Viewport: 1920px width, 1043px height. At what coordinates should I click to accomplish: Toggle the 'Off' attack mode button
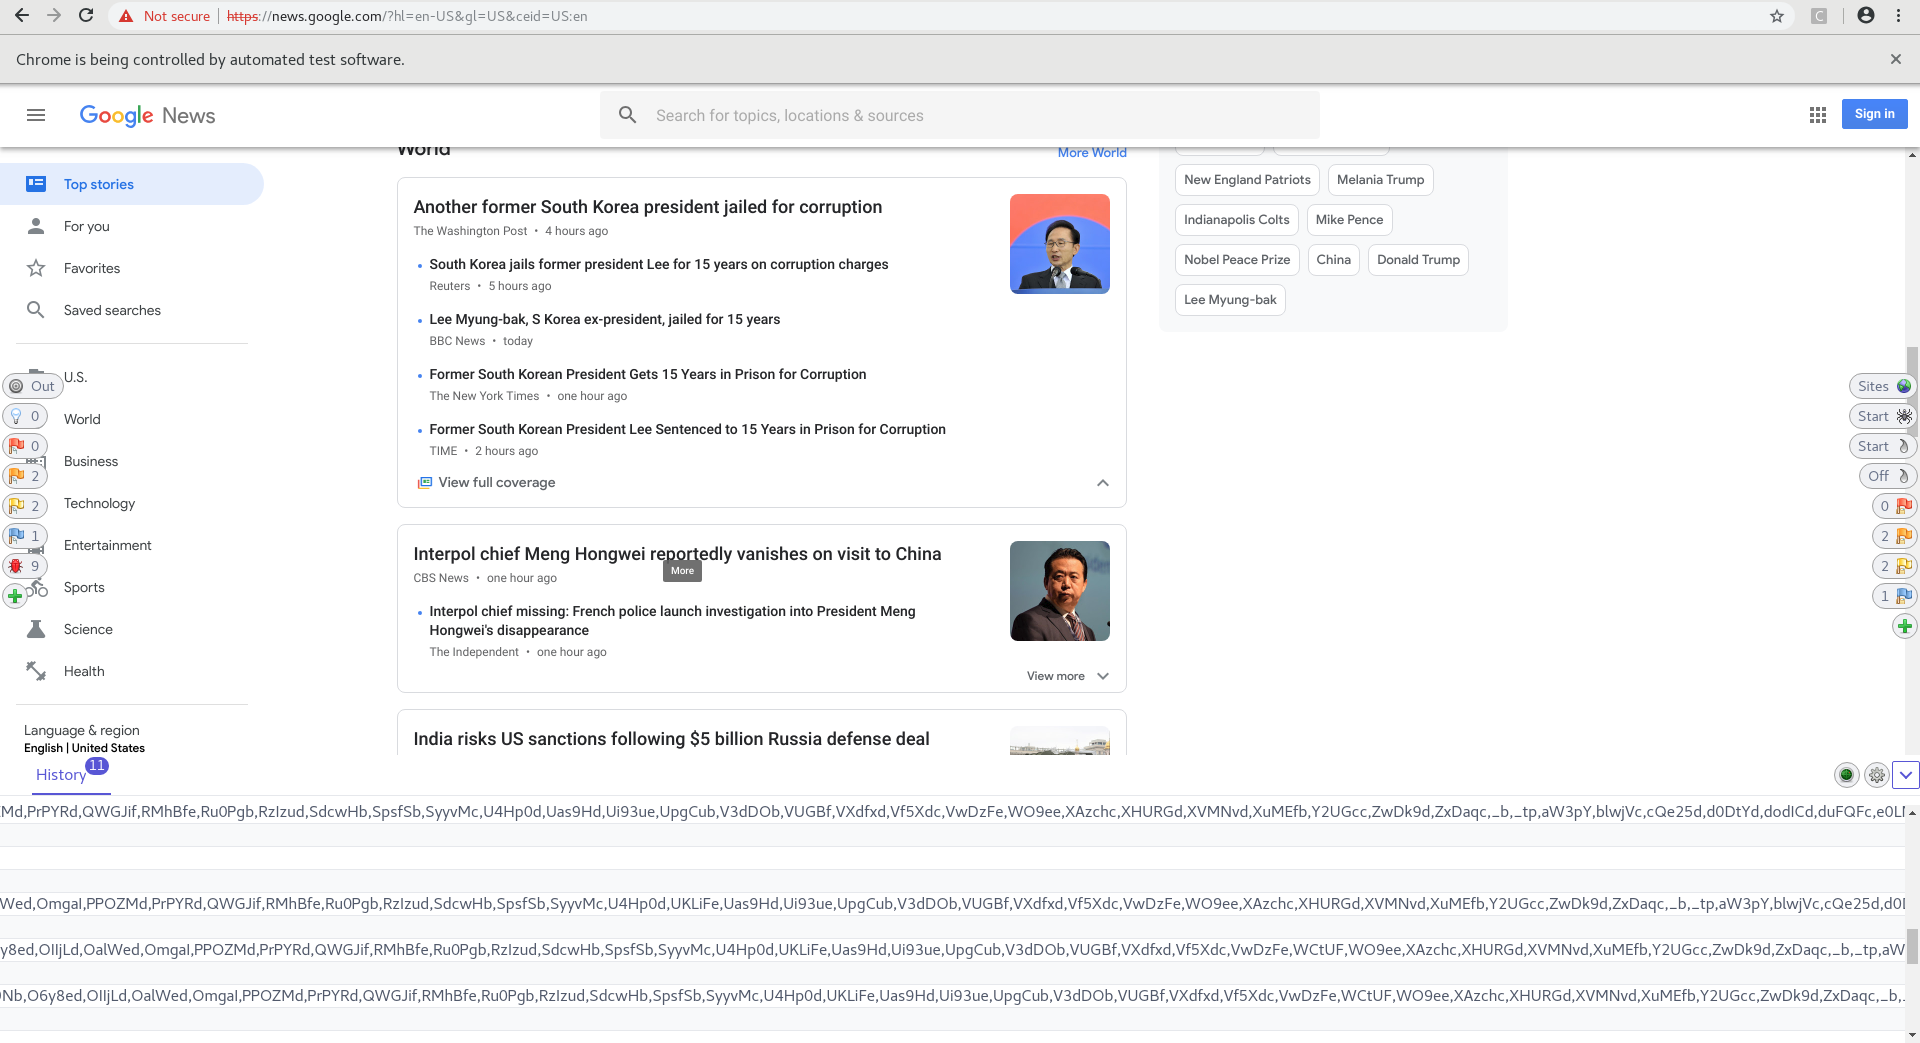[1888, 476]
